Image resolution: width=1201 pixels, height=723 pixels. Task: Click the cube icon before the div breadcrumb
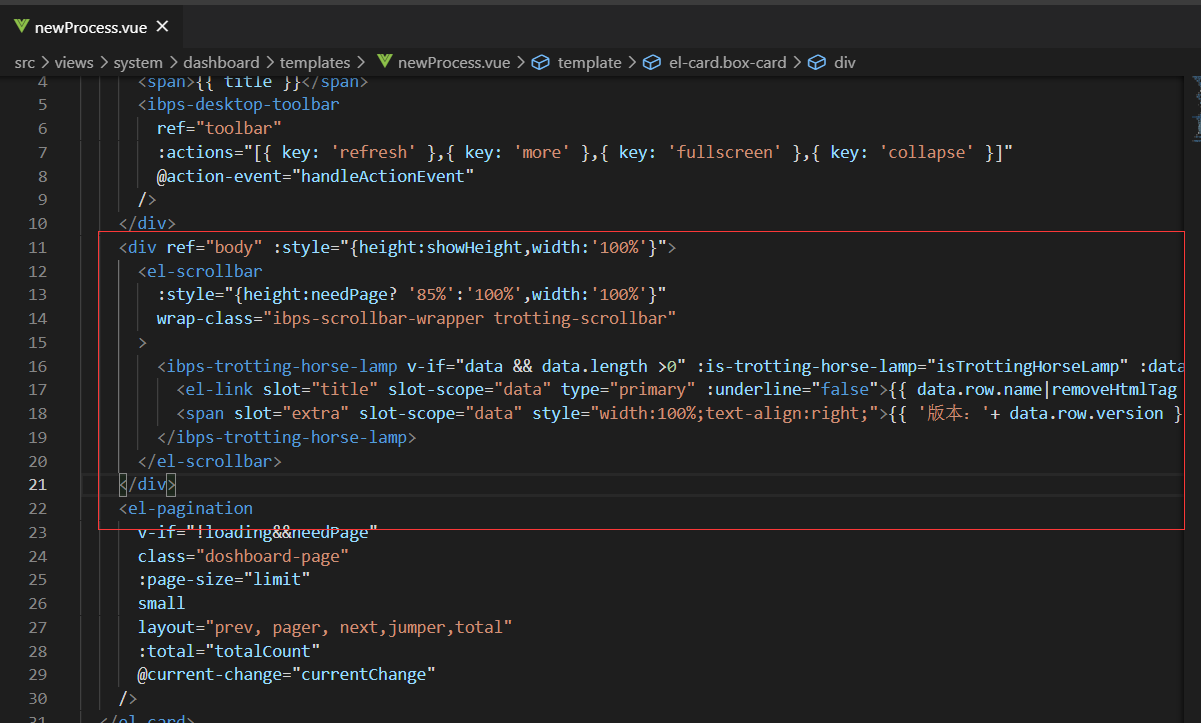(x=818, y=62)
